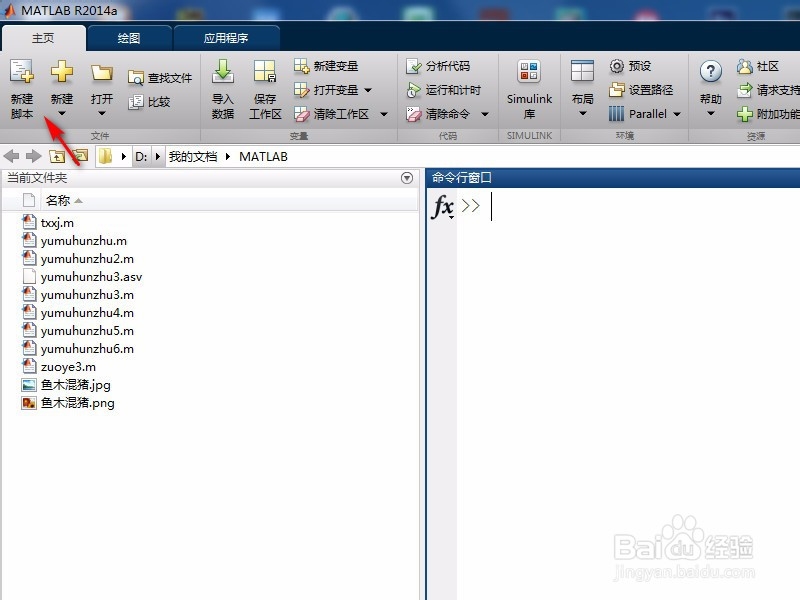Click the 打开 folder icon
The width and height of the screenshot is (800, 600).
tap(102, 72)
